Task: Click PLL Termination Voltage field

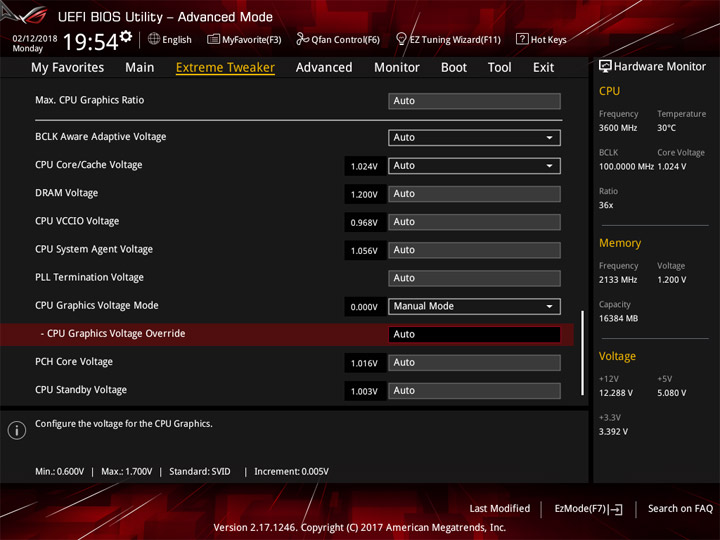Action: [x=474, y=278]
